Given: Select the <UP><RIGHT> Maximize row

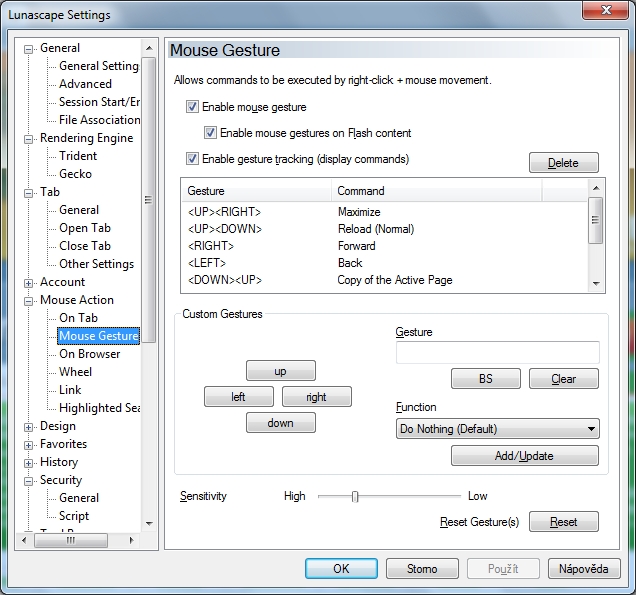Looking at the screenshot, I should pyautogui.click(x=385, y=212).
